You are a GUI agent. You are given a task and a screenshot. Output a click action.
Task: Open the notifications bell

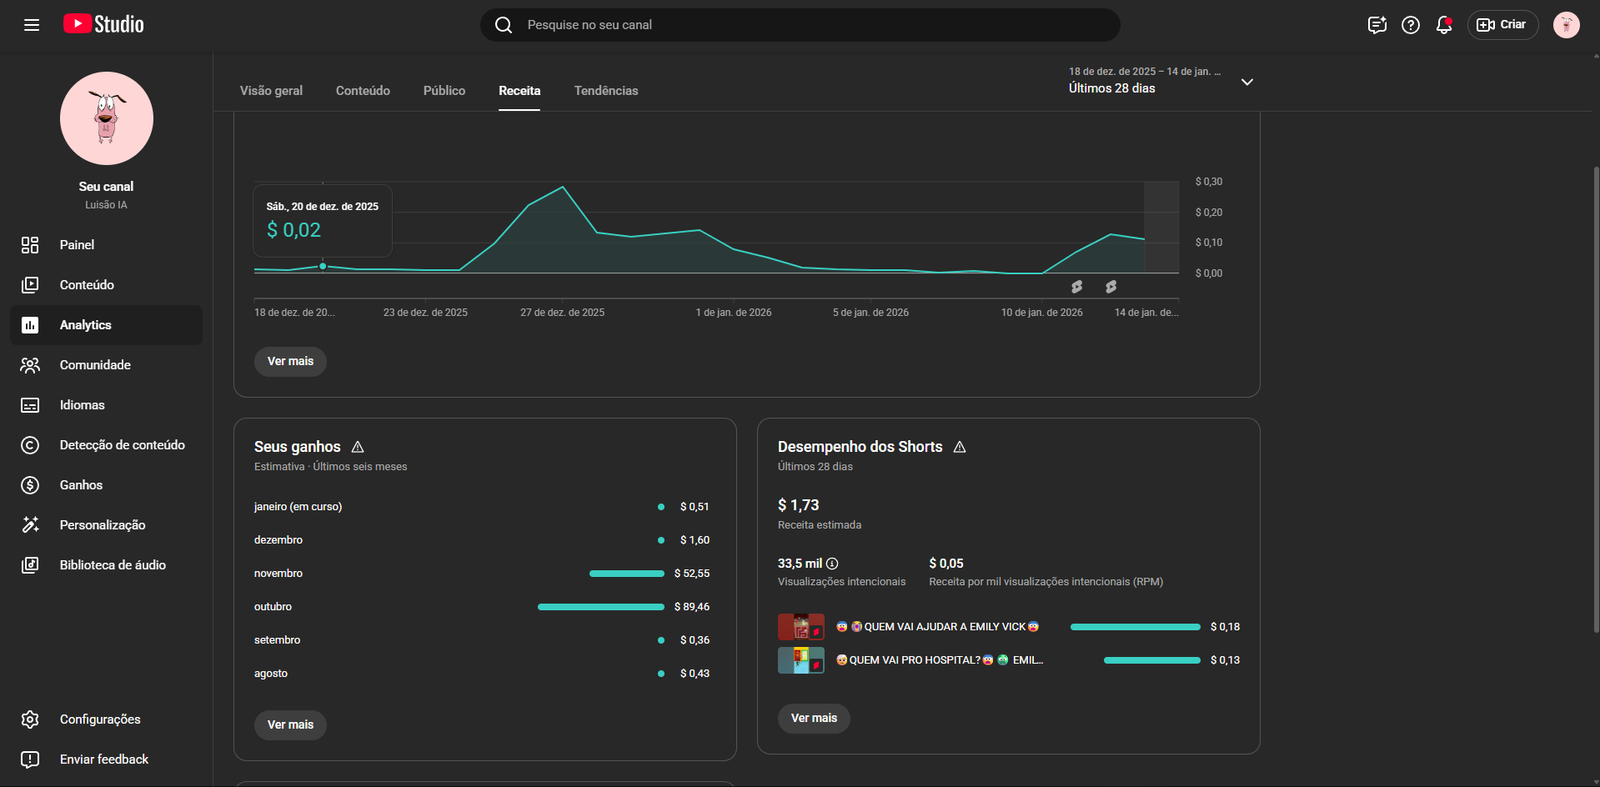pos(1443,25)
